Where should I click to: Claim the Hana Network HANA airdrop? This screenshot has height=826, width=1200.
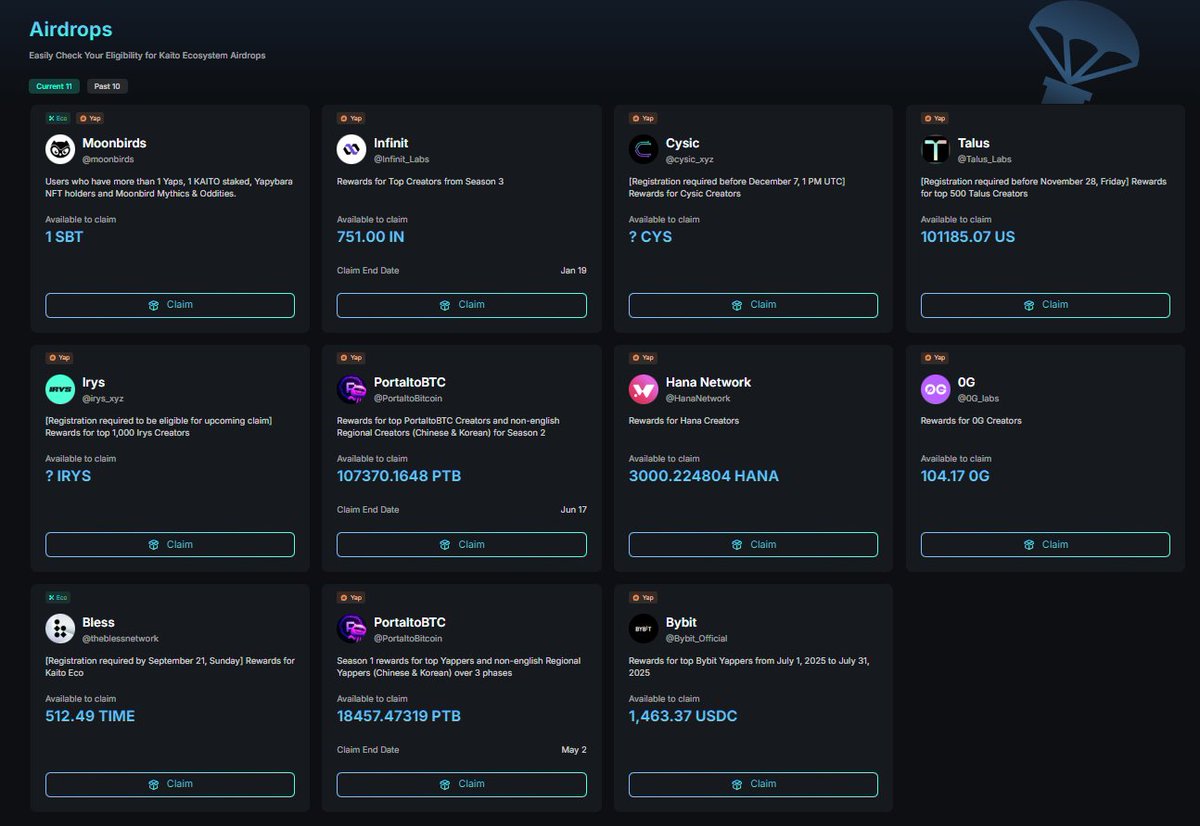tap(753, 545)
